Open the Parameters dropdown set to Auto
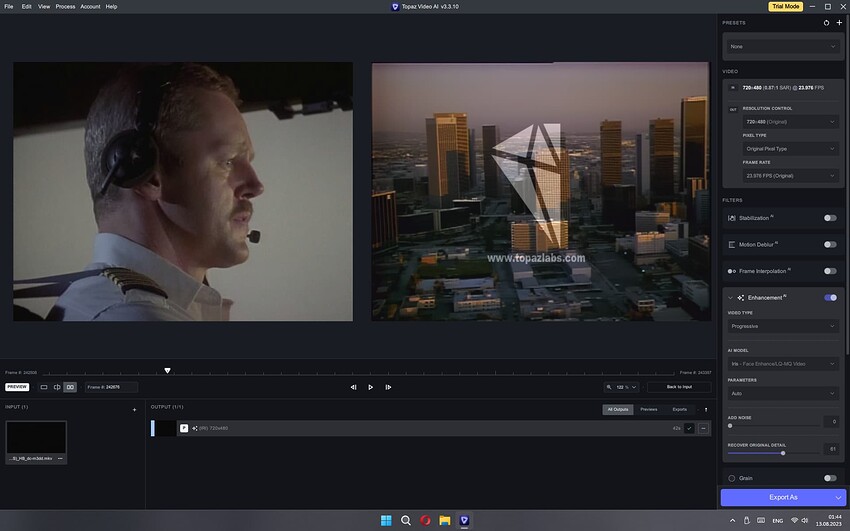850x531 pixels. point(783,393)
